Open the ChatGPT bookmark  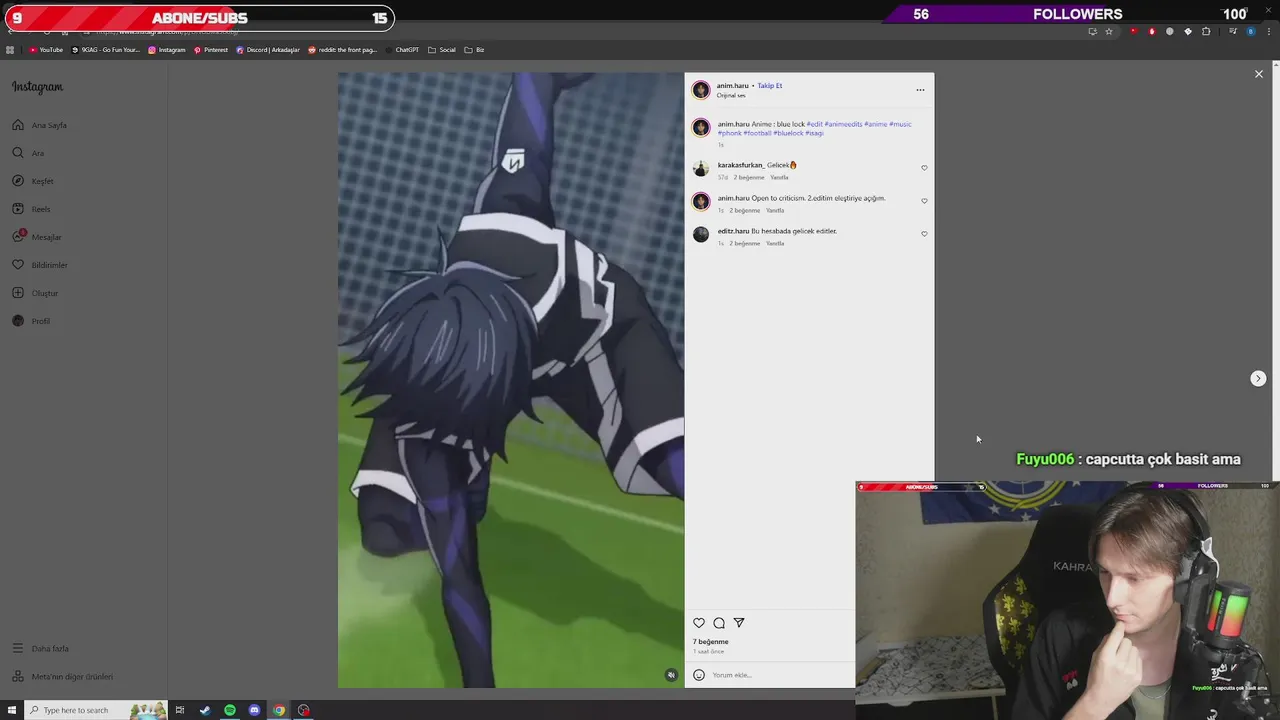point(401,50)
